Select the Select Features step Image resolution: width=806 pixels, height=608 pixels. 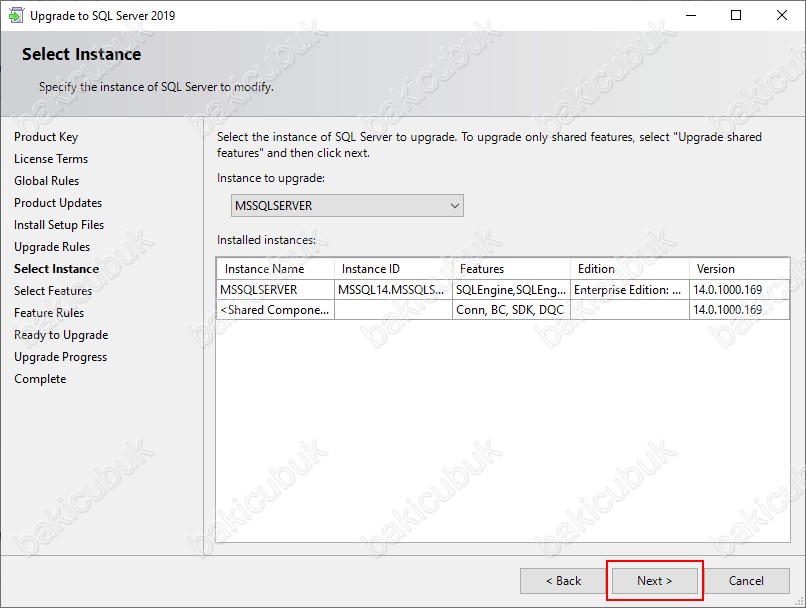coord(53,291)
